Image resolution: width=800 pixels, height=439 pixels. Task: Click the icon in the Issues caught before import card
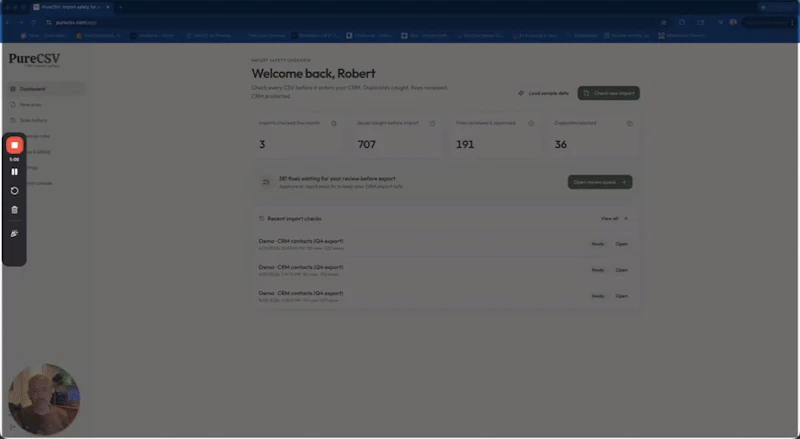[432, 124]
